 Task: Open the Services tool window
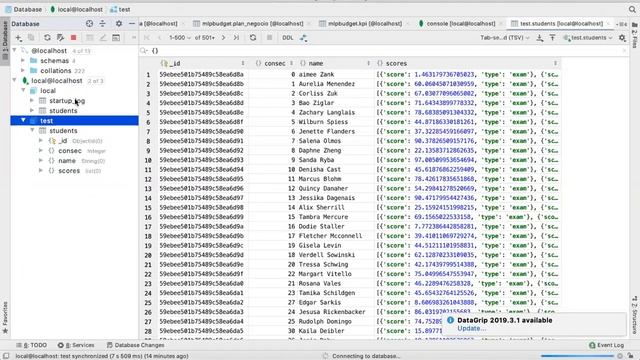tap(76, 345)
